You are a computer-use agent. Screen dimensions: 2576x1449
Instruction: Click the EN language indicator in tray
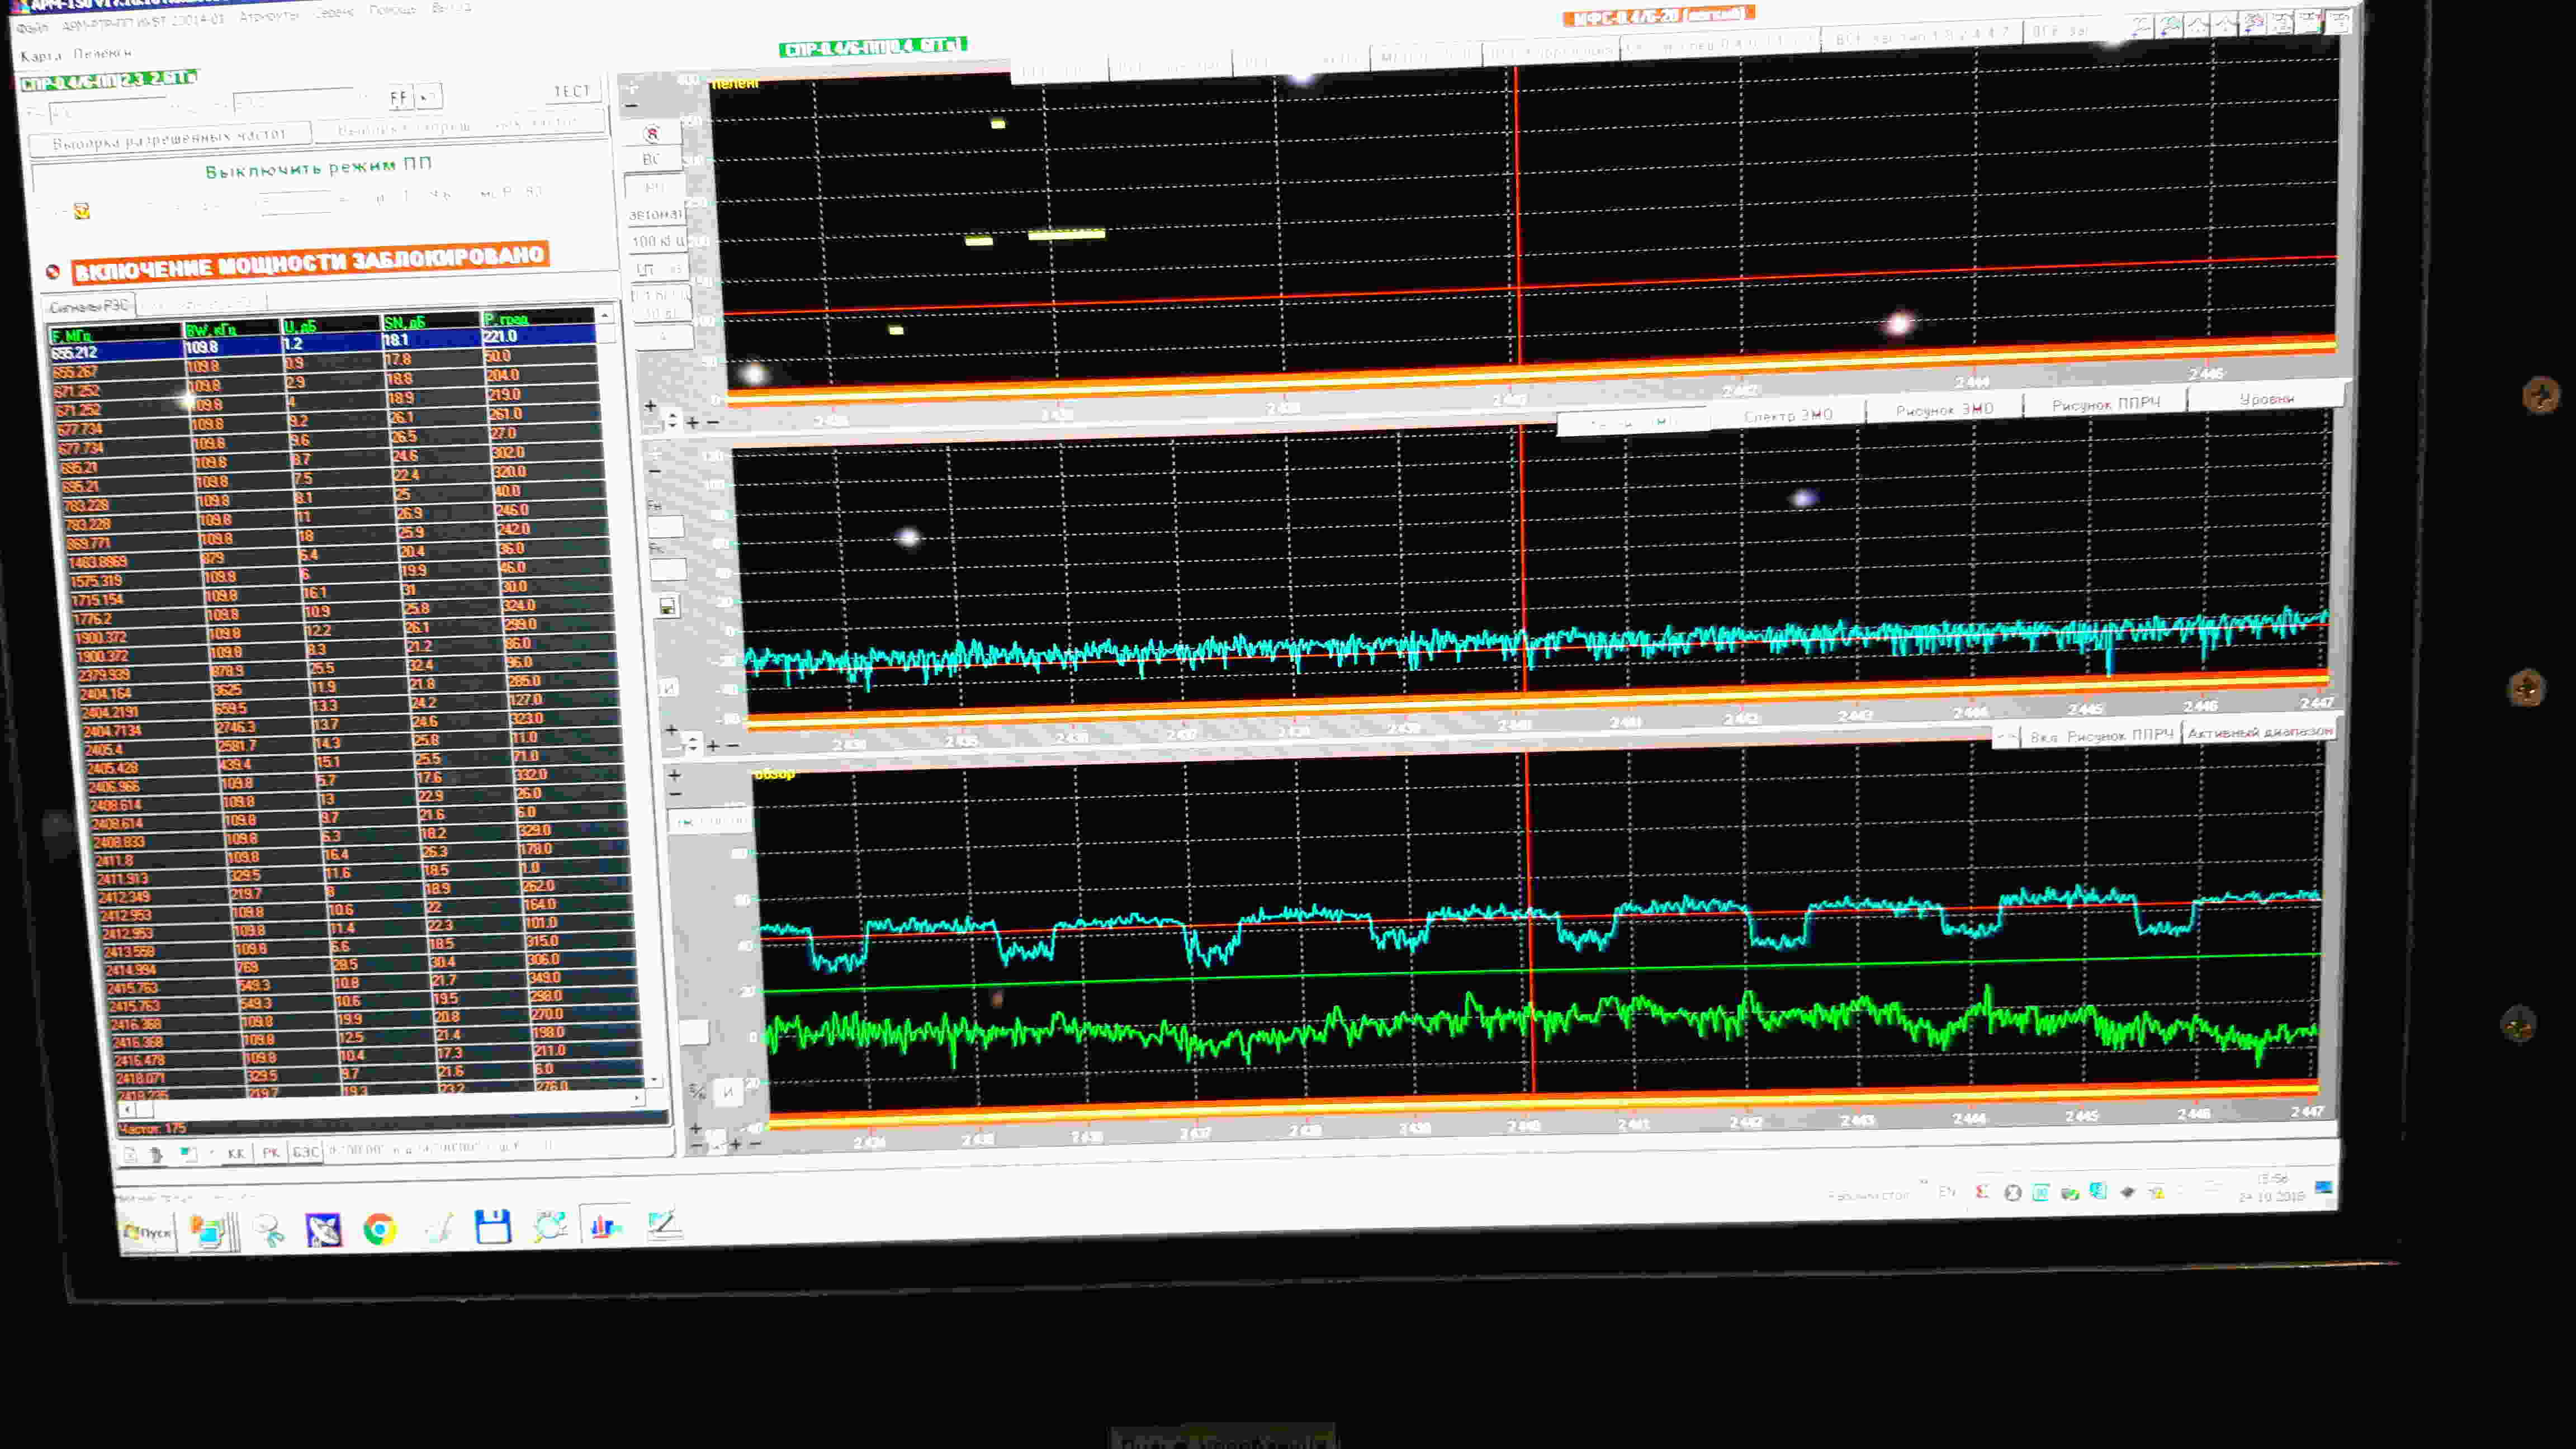1946,1192
